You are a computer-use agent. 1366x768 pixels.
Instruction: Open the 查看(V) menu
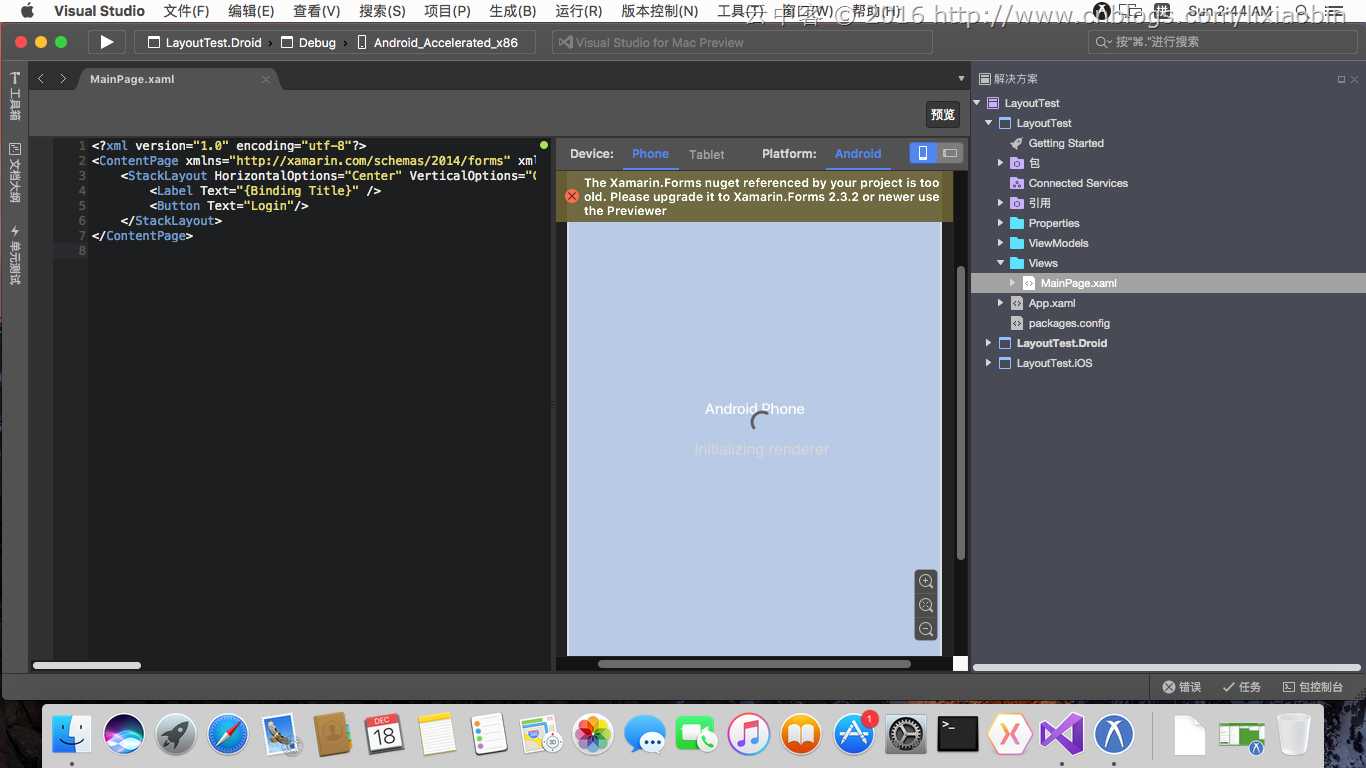(316, 11)
